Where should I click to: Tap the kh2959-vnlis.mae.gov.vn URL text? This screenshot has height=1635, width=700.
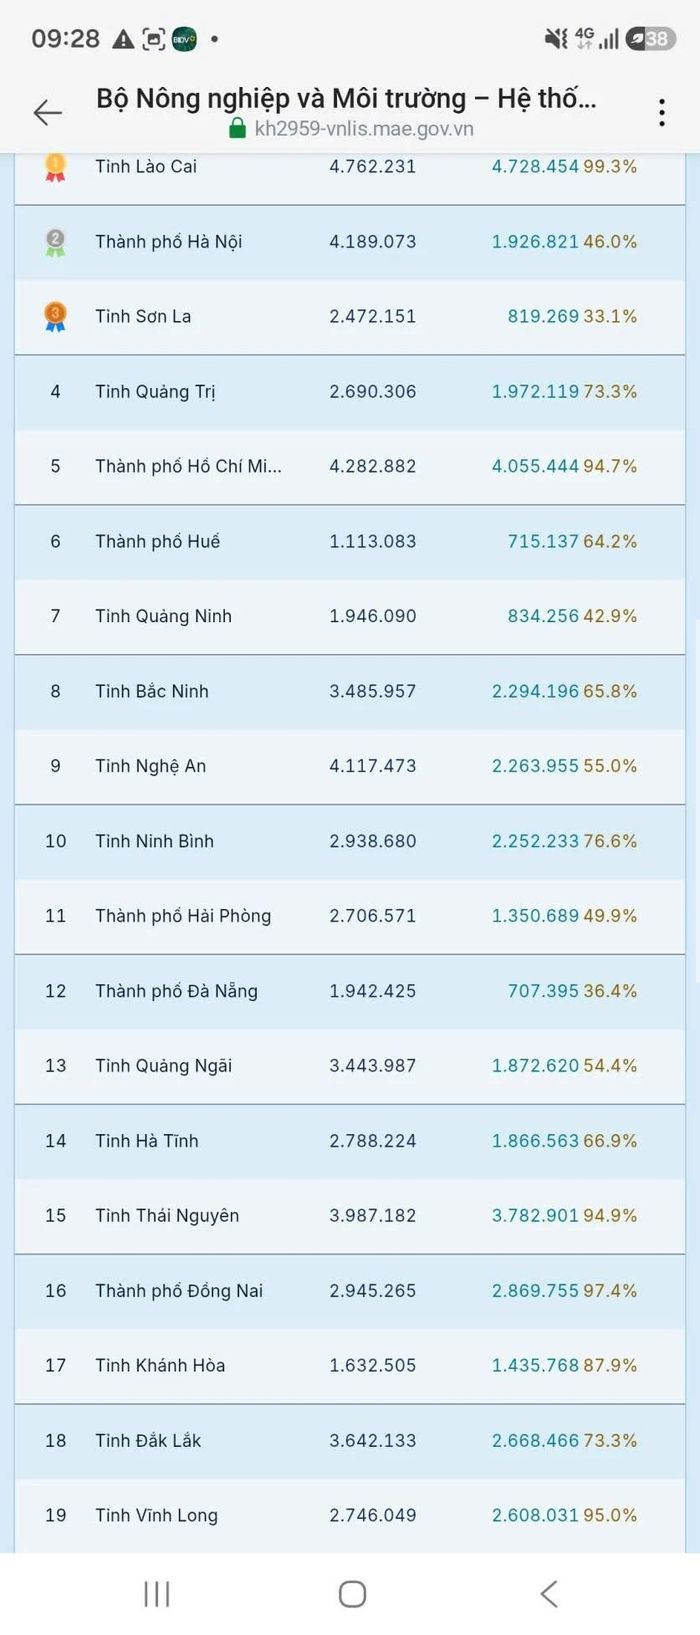click(x=364, y=129)
